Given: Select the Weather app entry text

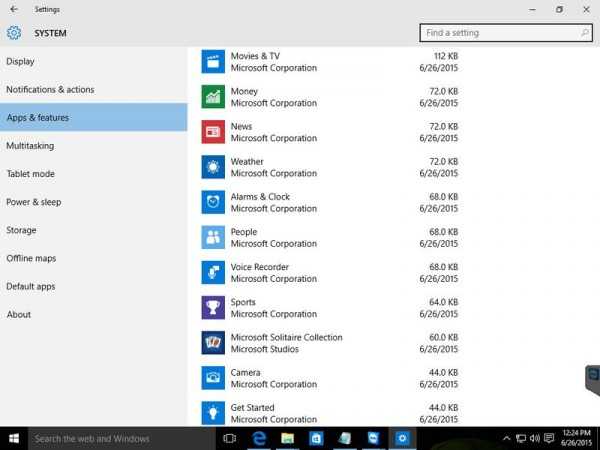Looking at the screenshot, I should (247, 161).
